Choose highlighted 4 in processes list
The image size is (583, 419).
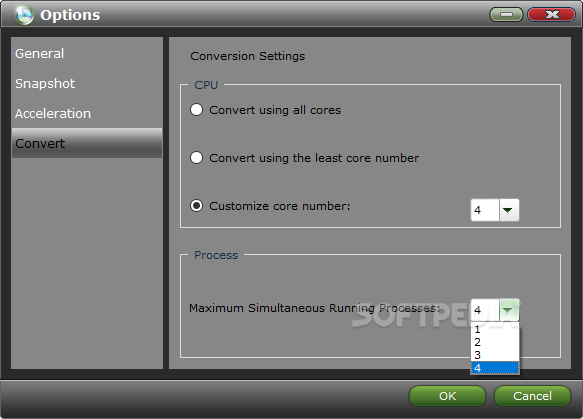click(x=495, y=368)
